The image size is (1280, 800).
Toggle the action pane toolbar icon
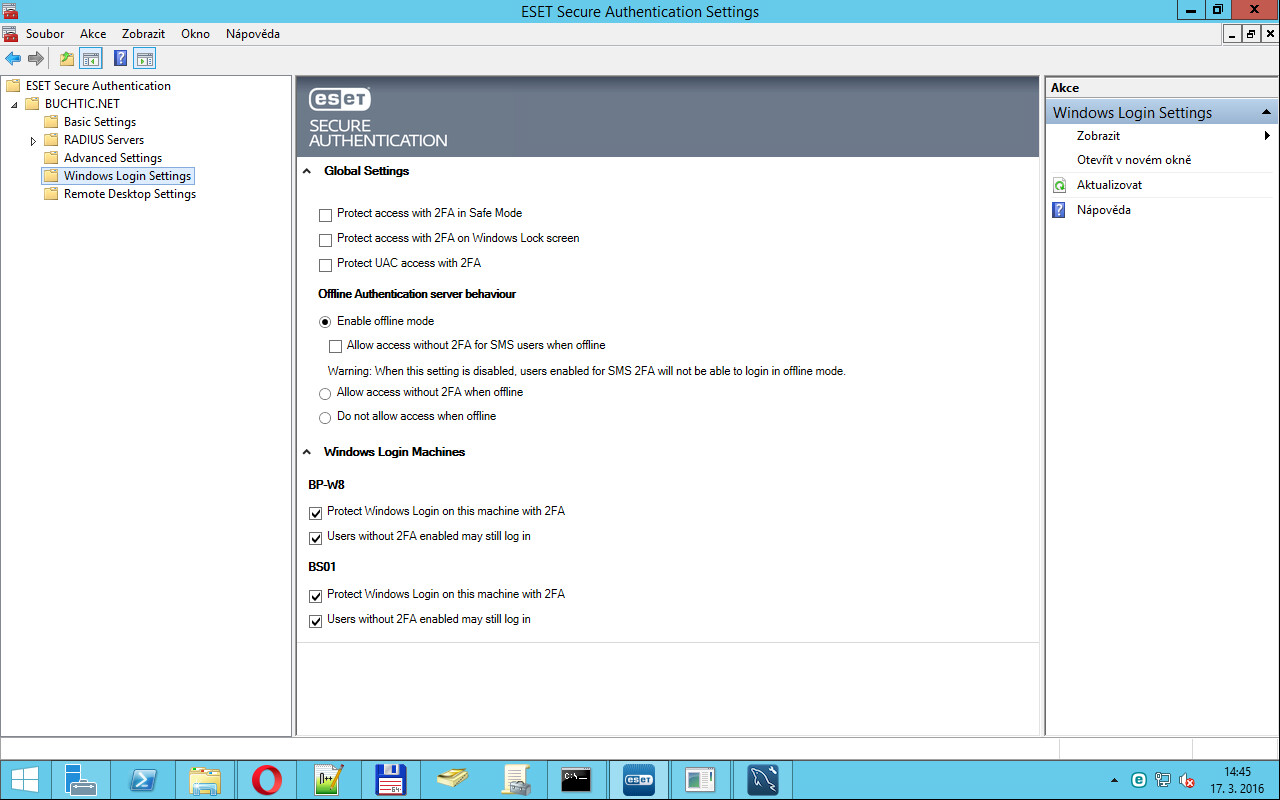click(x=145, y=59)
